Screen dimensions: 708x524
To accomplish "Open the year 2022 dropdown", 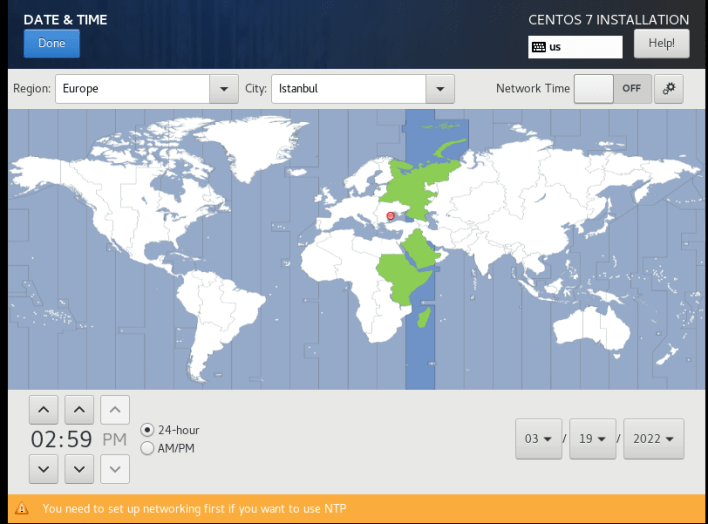I will click(x=653, y=439).
